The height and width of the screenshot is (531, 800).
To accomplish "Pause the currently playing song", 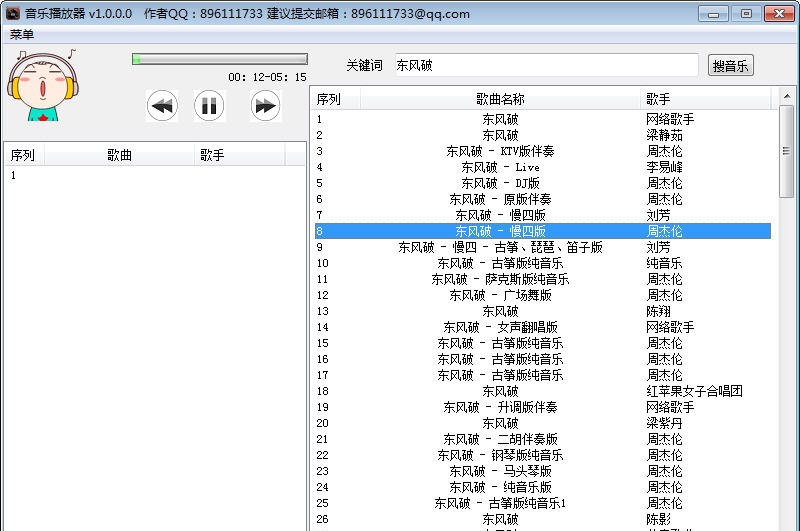I will coord(209,105).
